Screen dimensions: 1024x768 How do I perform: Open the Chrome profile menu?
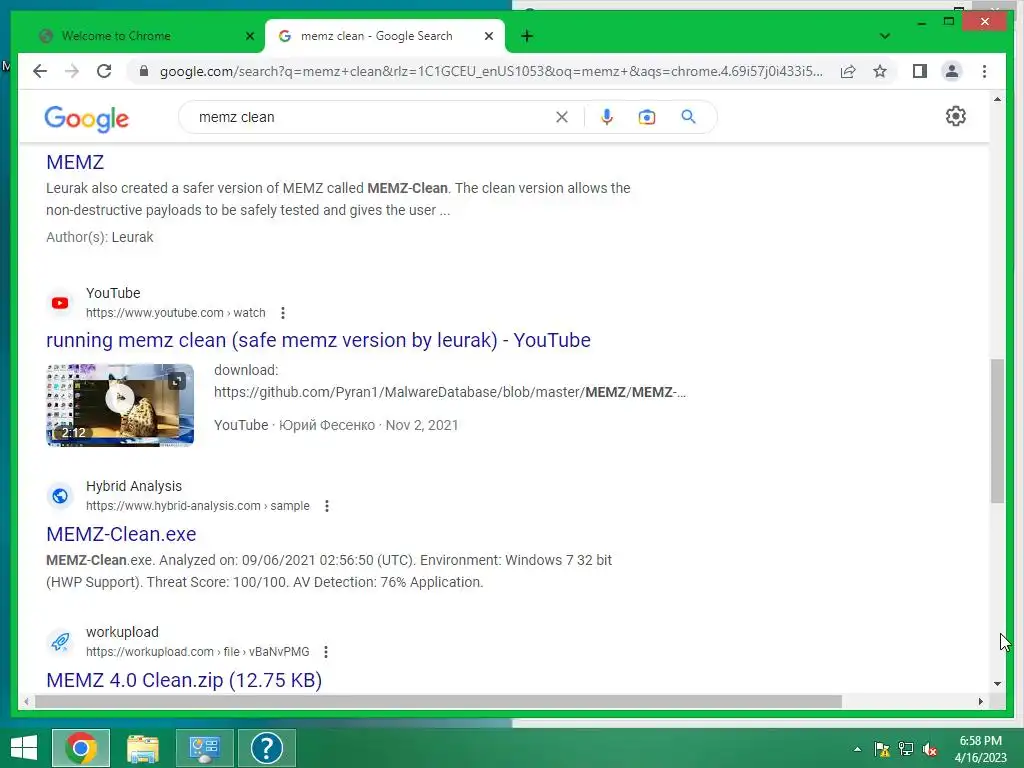click(x=952, y=71)
